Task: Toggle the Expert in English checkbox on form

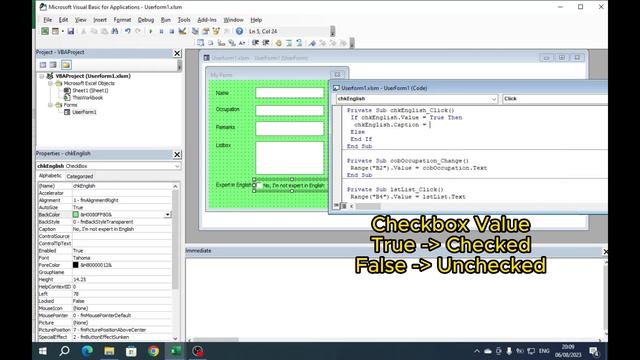Action: (260, 186)
